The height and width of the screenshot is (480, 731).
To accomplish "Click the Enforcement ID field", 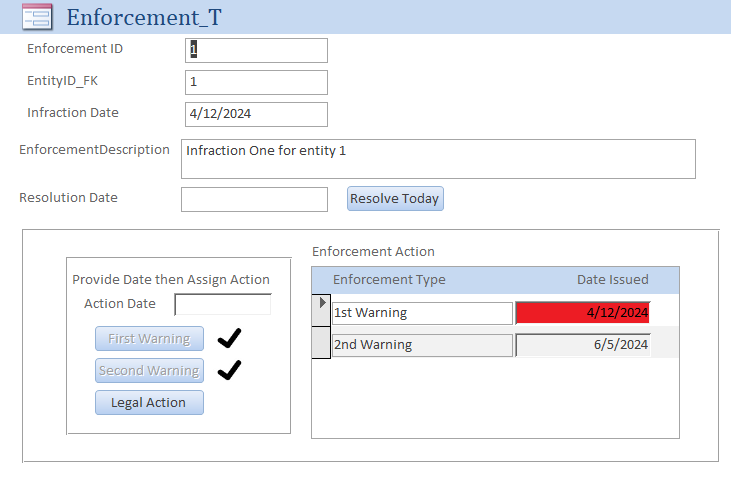I will pos(256,50).
